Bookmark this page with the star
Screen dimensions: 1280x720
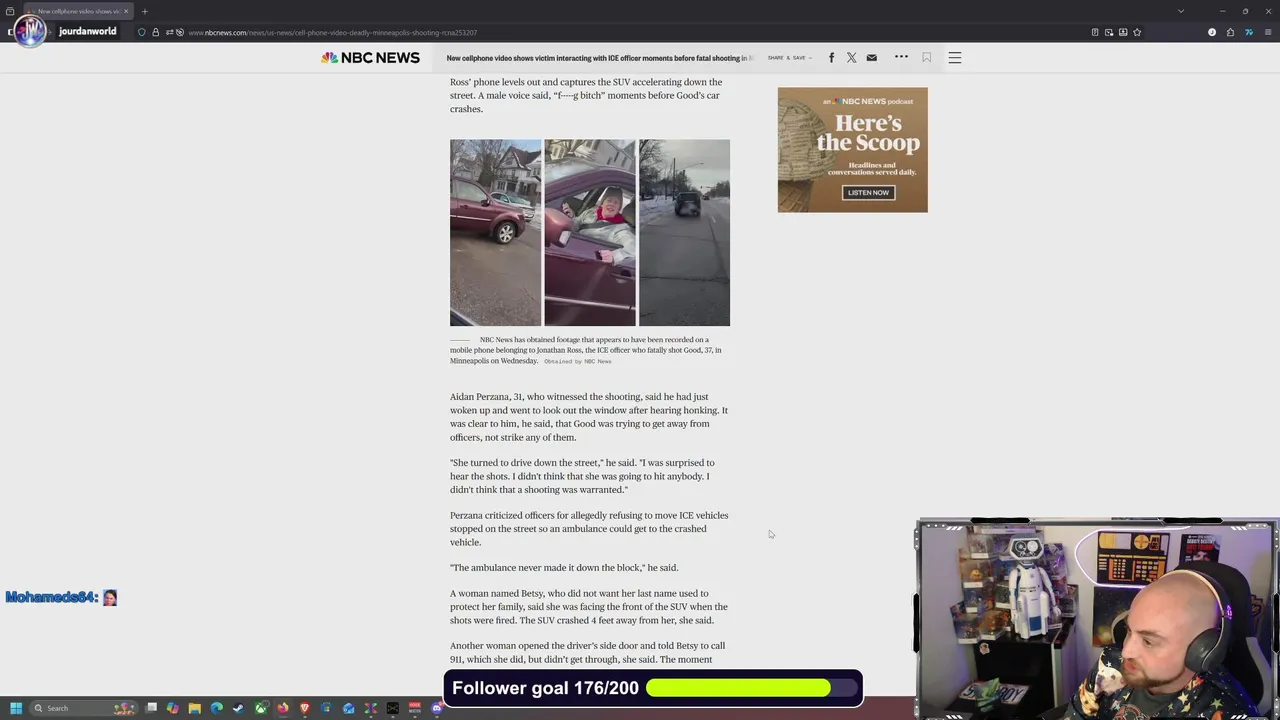[1137, 32]
